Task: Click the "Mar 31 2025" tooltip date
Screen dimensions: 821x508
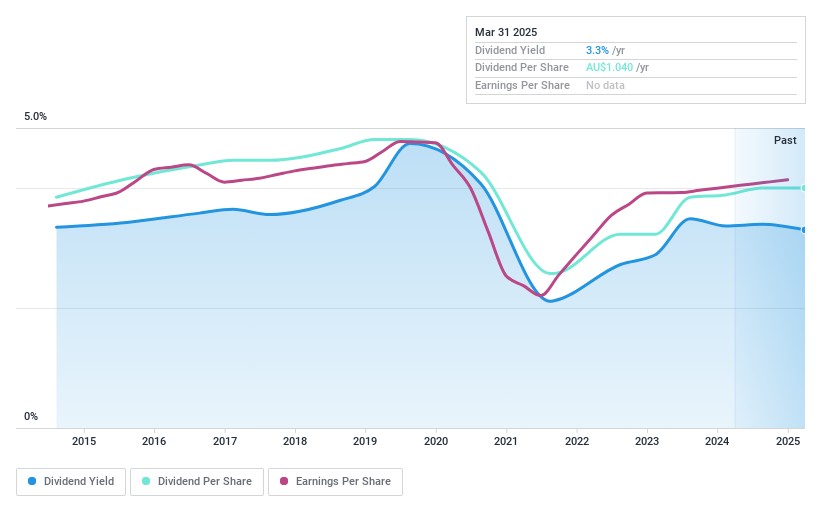Action: click(506, 32)
